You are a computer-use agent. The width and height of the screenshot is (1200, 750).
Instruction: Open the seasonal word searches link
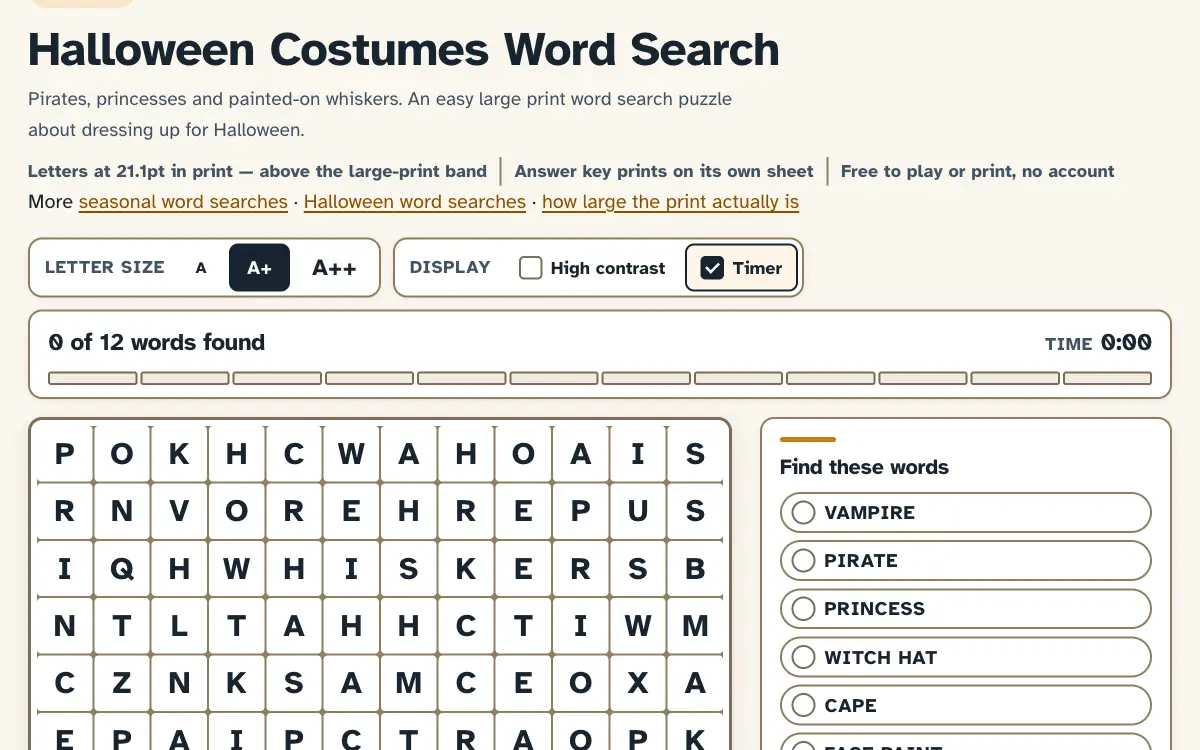pos(183,202)
